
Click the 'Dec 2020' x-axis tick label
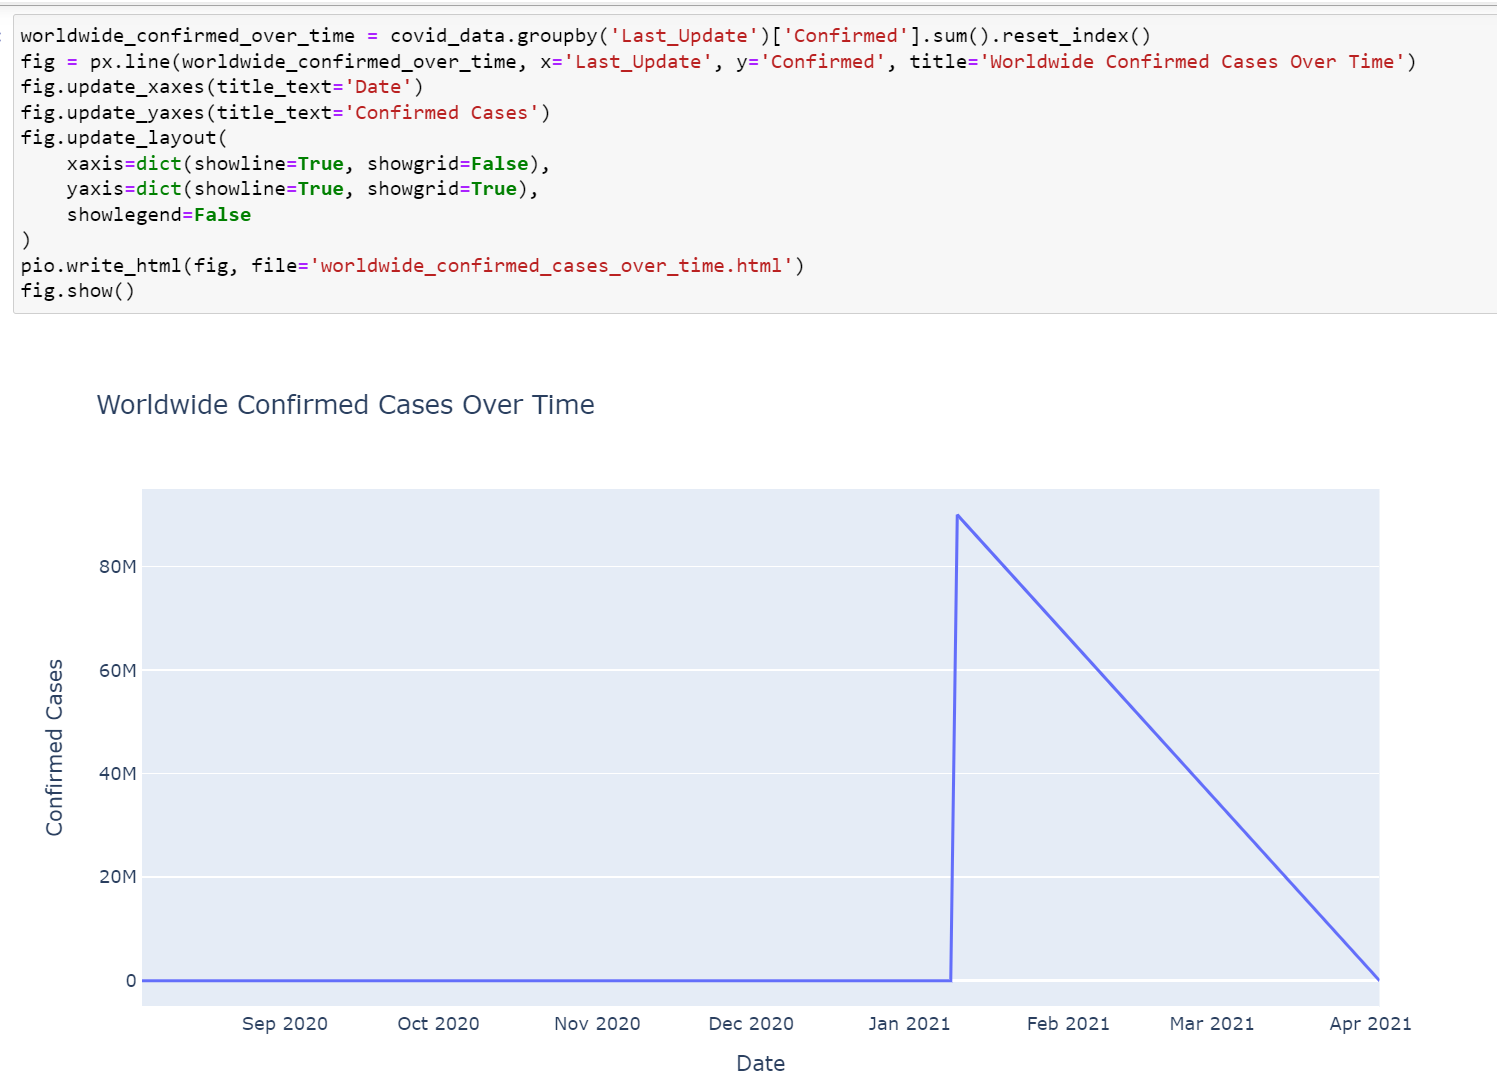click(751, 1023)
